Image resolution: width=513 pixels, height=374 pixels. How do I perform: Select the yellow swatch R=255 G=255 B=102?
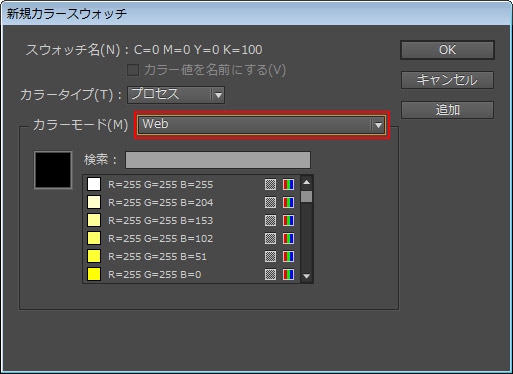94,238
